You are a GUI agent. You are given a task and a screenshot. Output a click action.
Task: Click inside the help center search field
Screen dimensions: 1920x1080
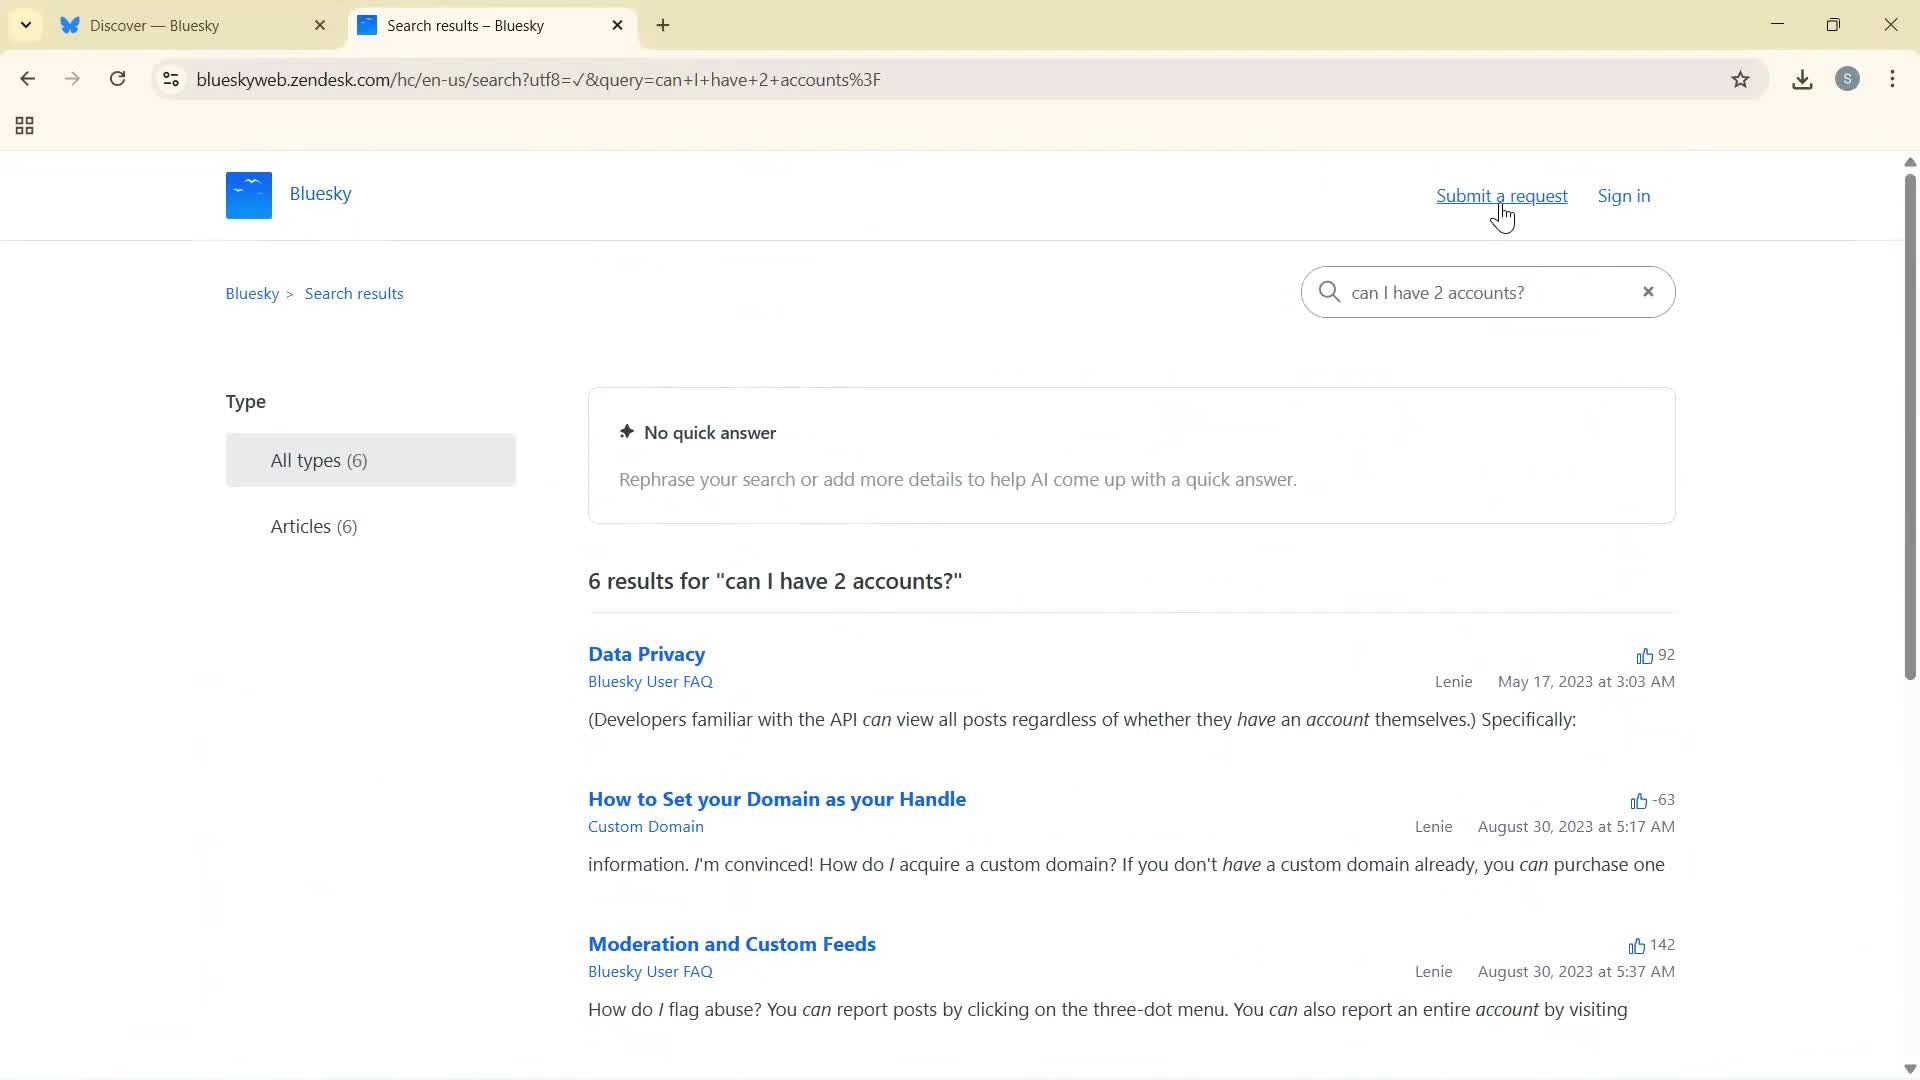pos(1480,292)
